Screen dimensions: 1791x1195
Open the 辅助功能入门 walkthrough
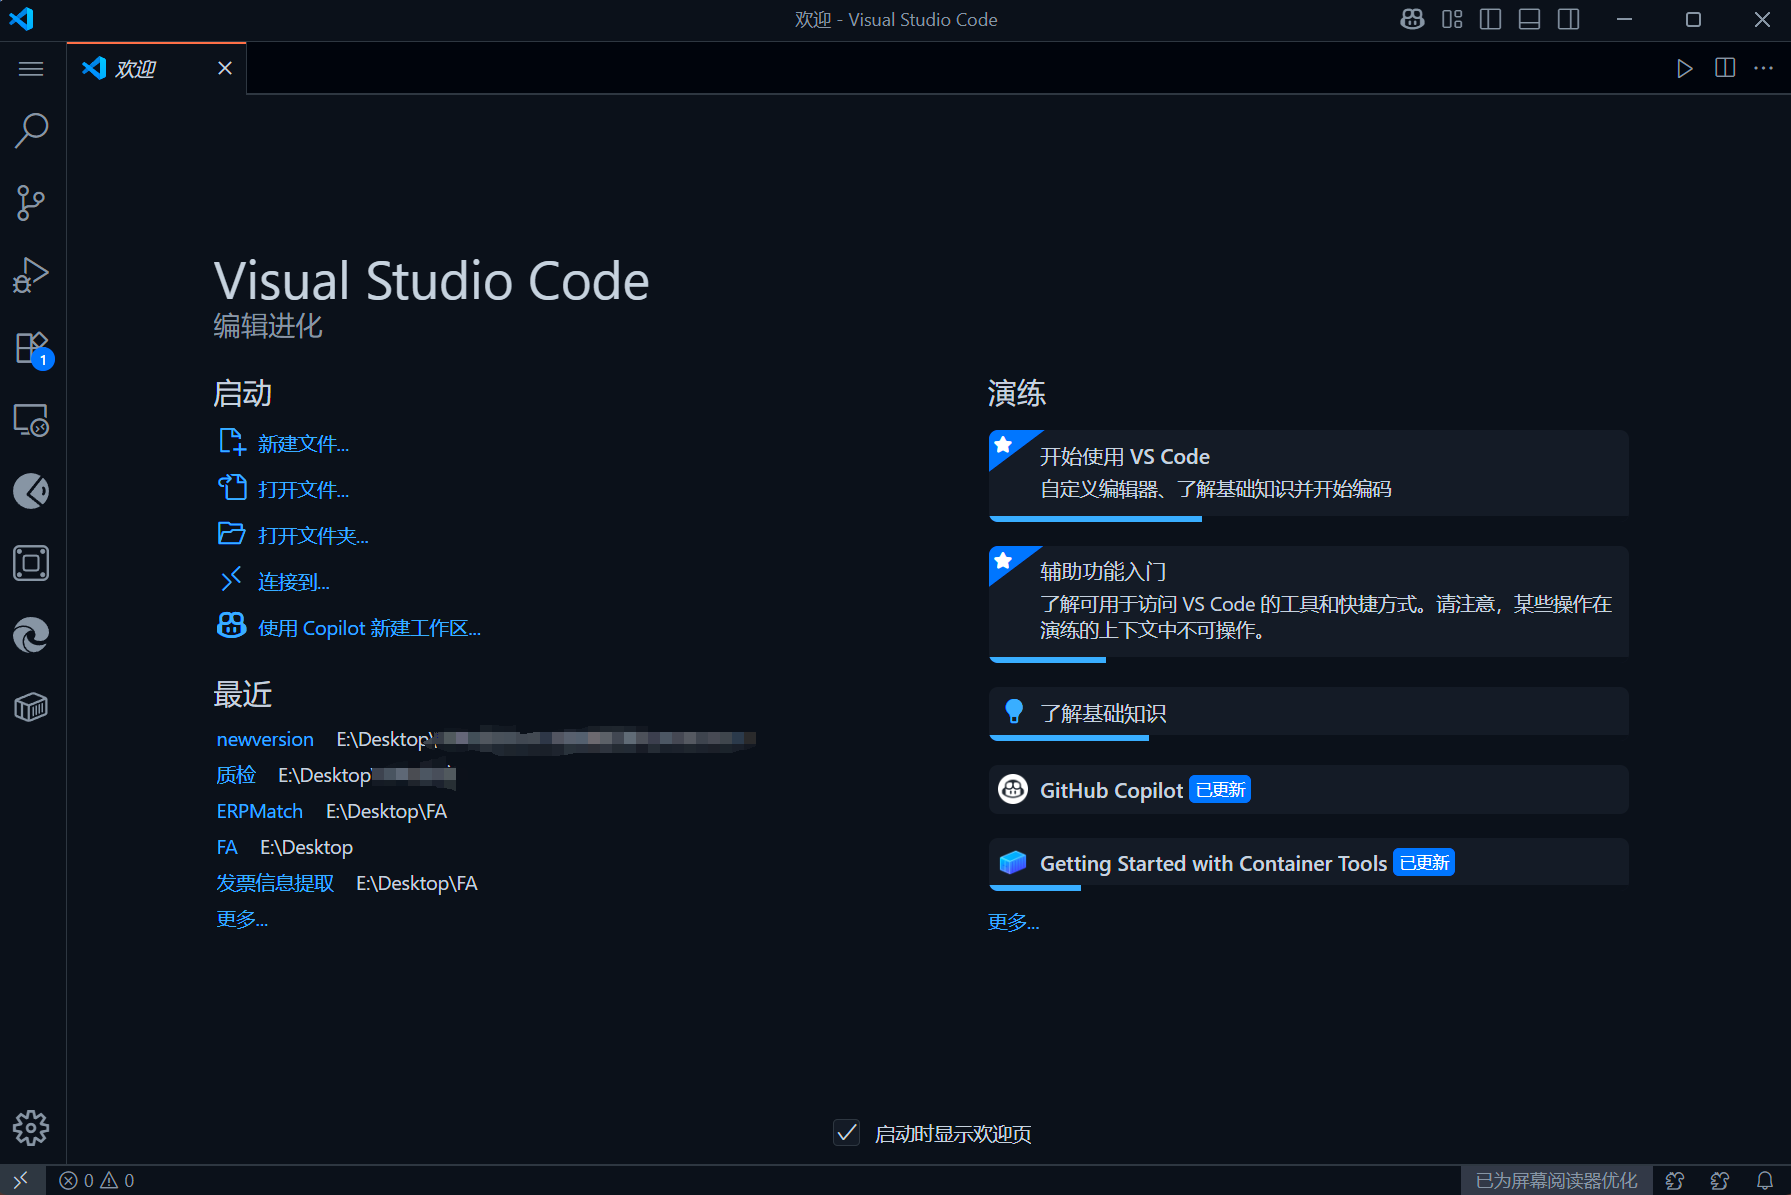coord(1308,603)
